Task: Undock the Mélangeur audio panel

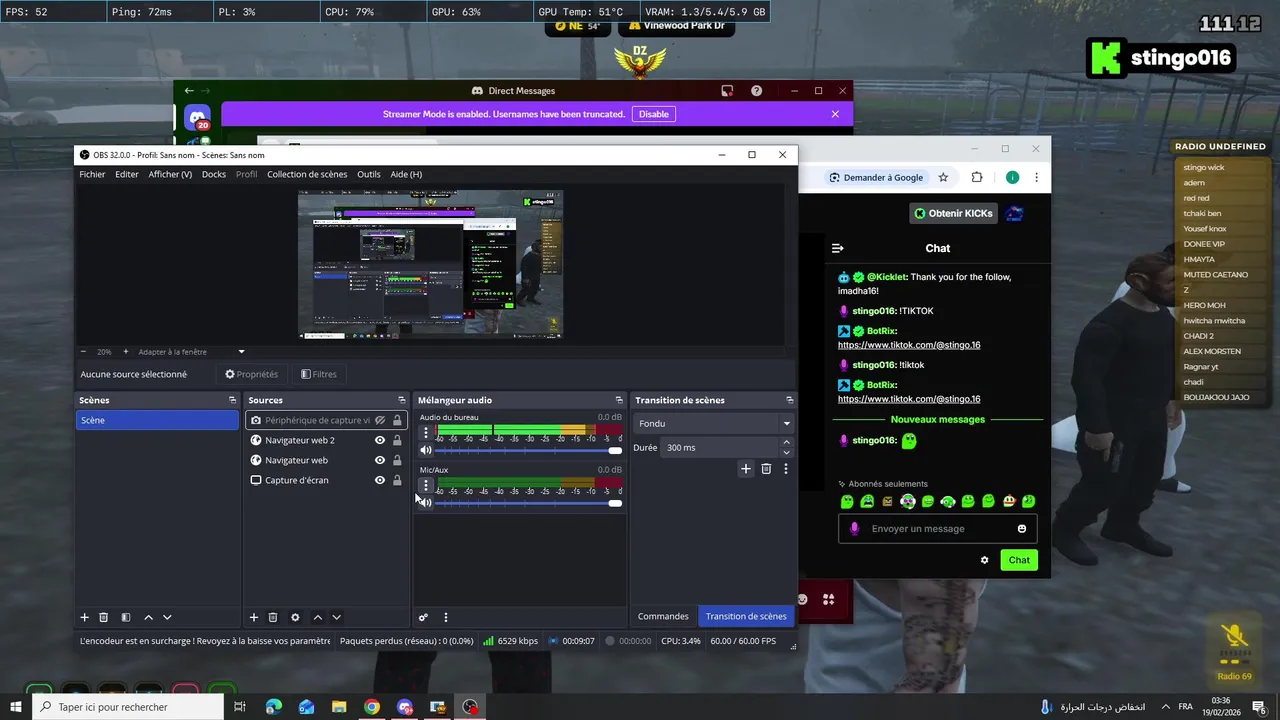Action: pyautogui.click(x=618, y=400)
